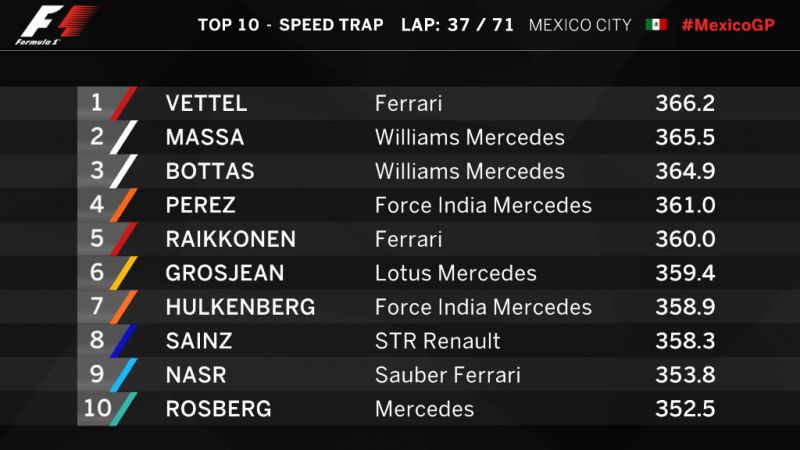Select the TOP 10 - SPEED TRAP title
Viewport: 800px width, 450px height.
coord(290,25)
